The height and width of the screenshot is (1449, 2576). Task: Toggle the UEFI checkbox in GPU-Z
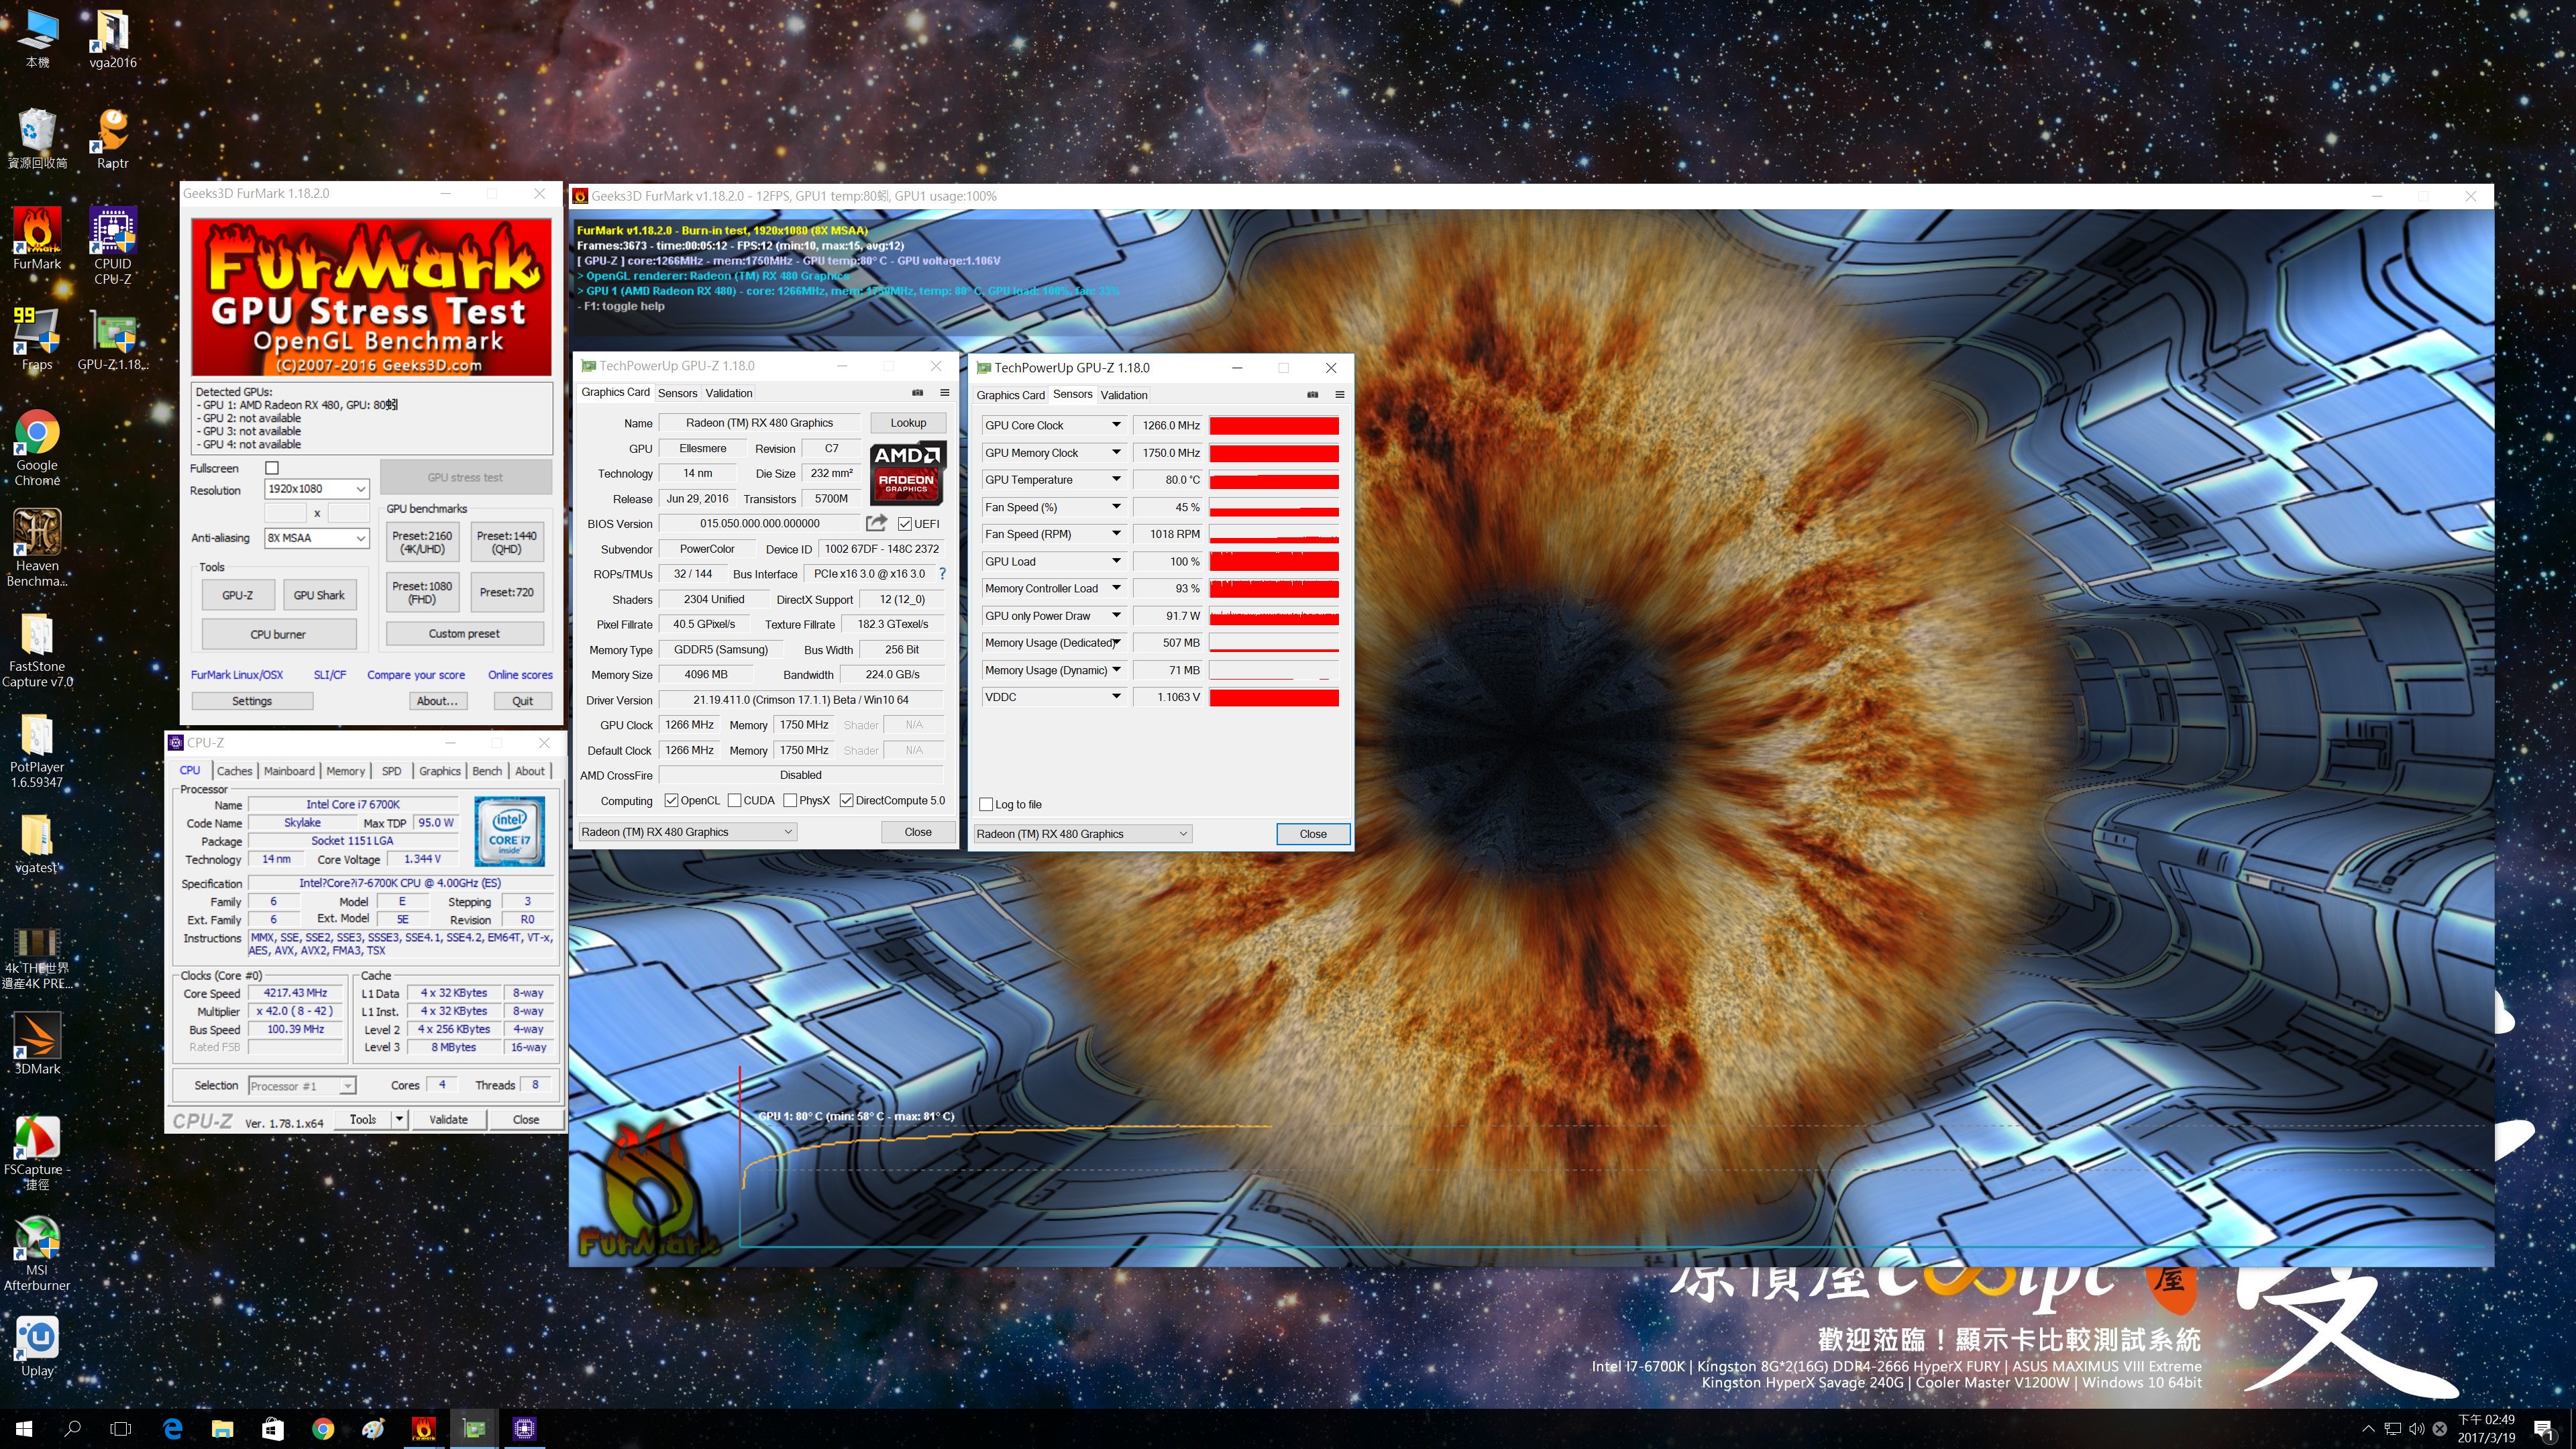click(x=904, y=524)
